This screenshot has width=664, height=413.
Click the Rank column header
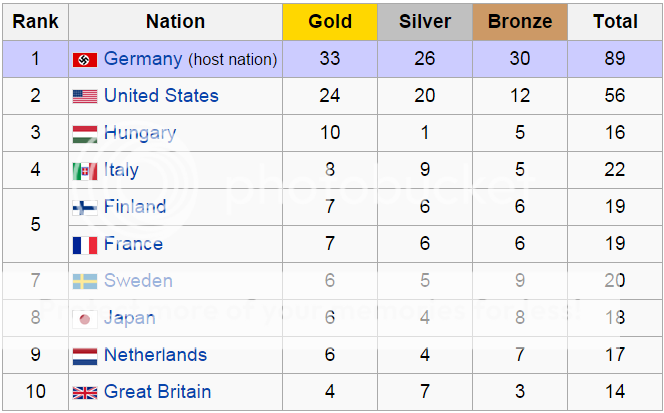pos(35,21)
